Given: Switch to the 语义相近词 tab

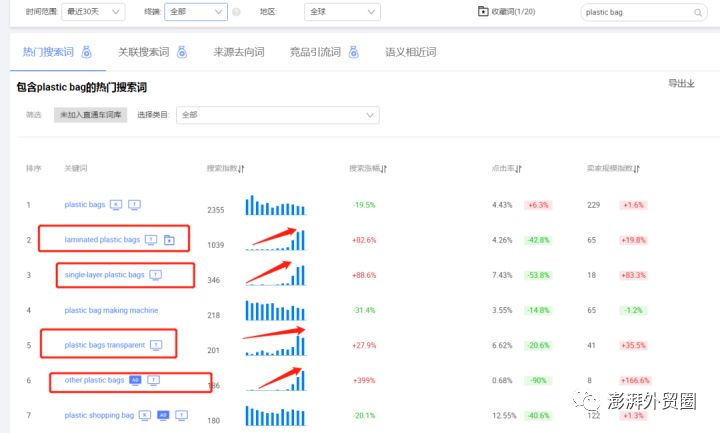Looking at the screenshot, I should coord(411,52).
